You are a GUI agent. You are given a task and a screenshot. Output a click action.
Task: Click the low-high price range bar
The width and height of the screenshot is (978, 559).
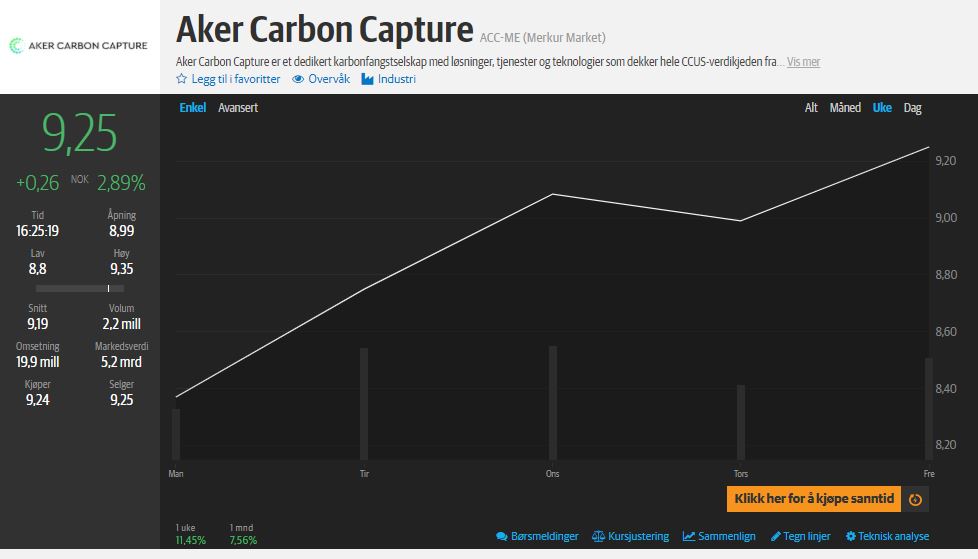(80, 288)
